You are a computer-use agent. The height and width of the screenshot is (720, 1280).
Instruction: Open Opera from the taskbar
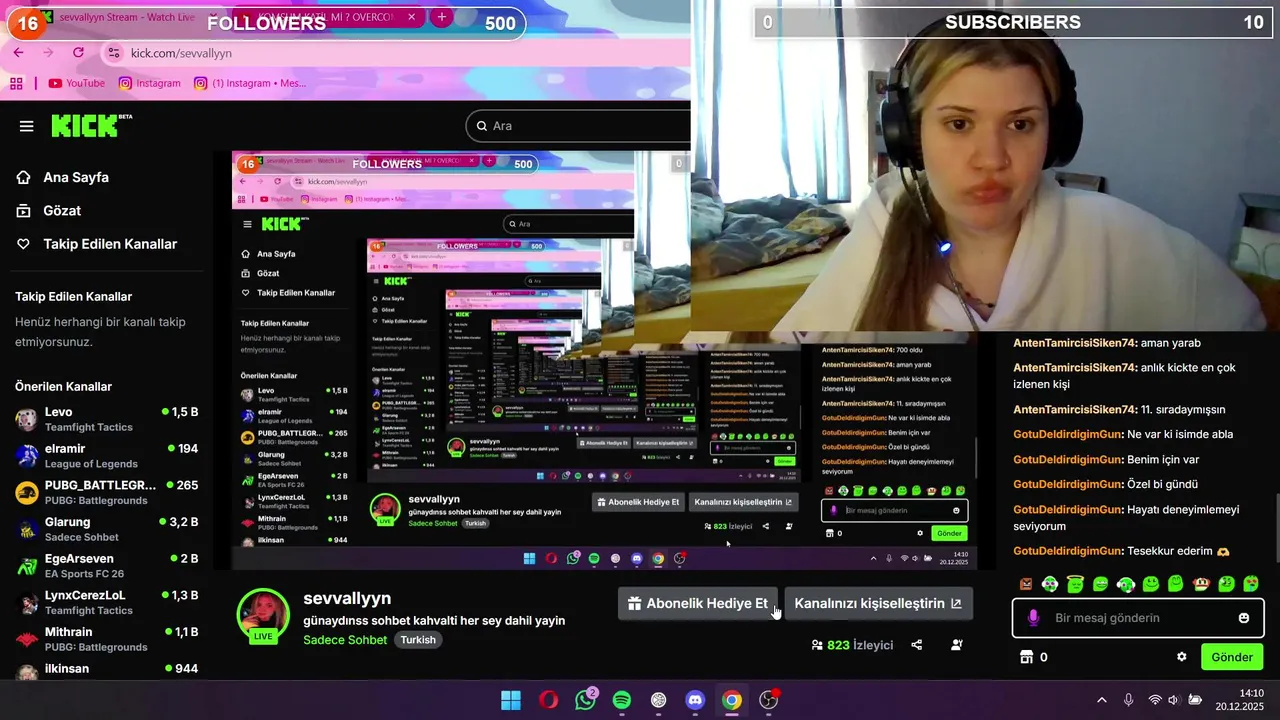548,700
